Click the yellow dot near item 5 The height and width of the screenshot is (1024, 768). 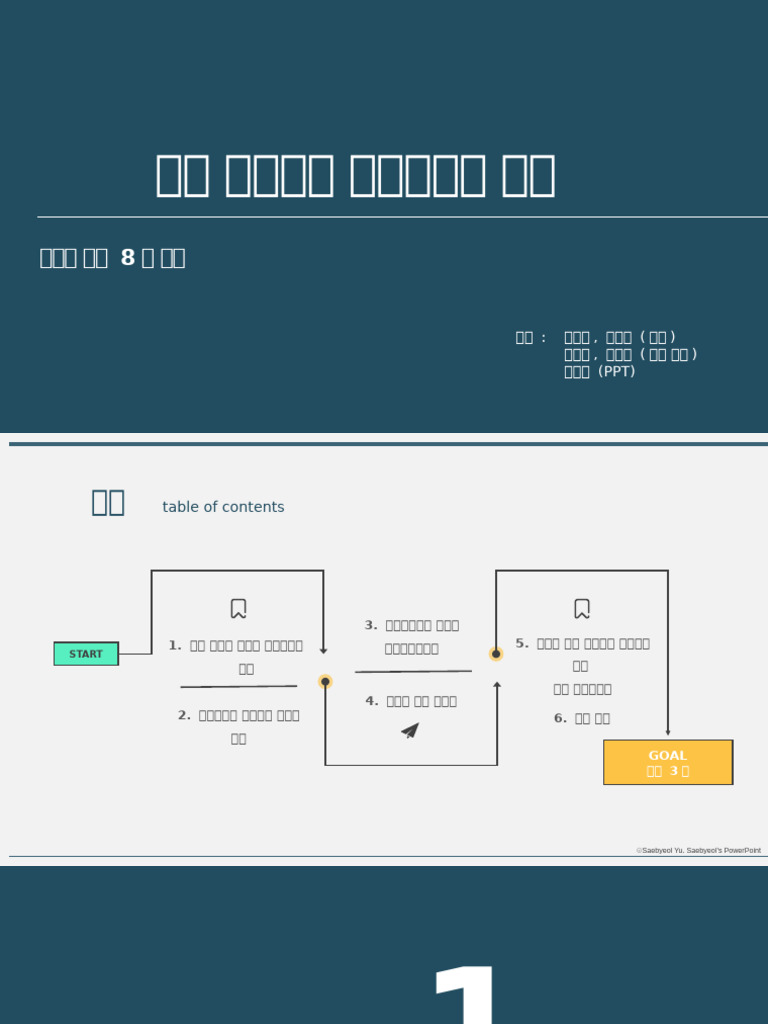[496, 654]
